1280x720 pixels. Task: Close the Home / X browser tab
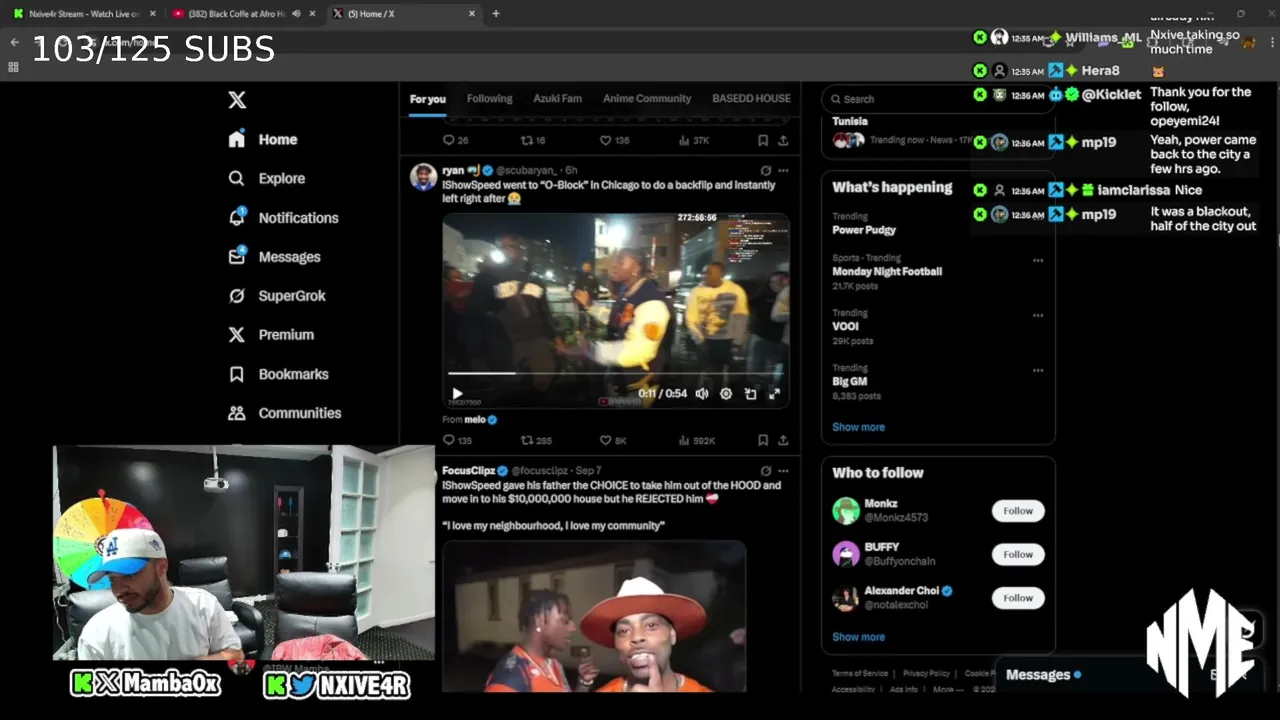pos(472,14)
